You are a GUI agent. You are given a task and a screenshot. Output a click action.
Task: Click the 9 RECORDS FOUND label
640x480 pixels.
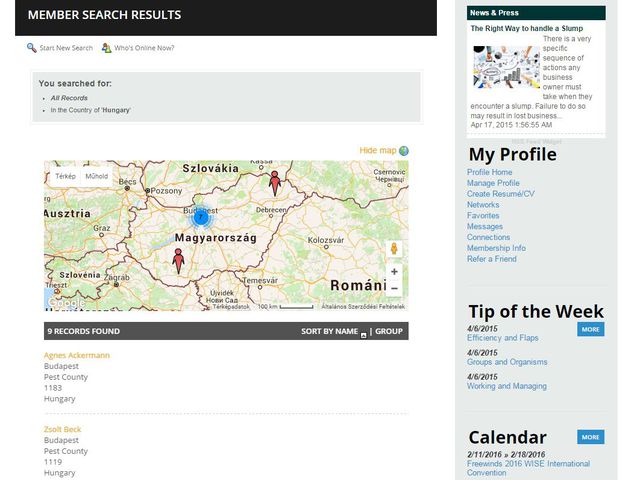(84, 331)
